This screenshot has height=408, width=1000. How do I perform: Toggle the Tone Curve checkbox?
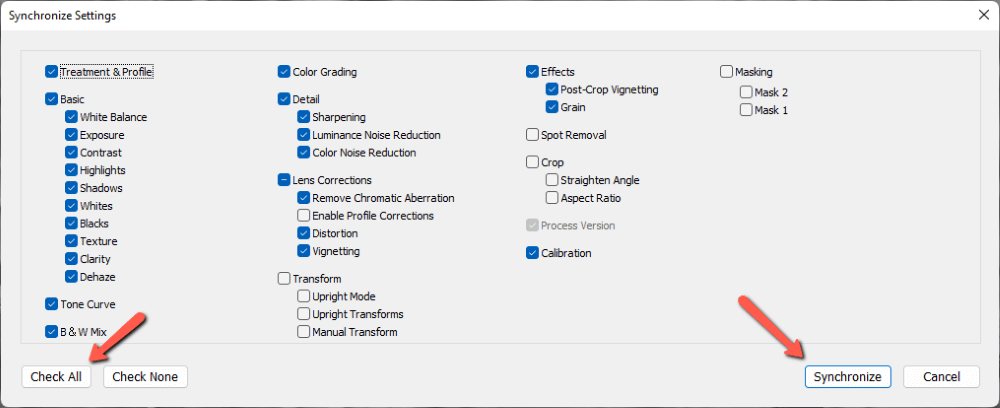52,304
